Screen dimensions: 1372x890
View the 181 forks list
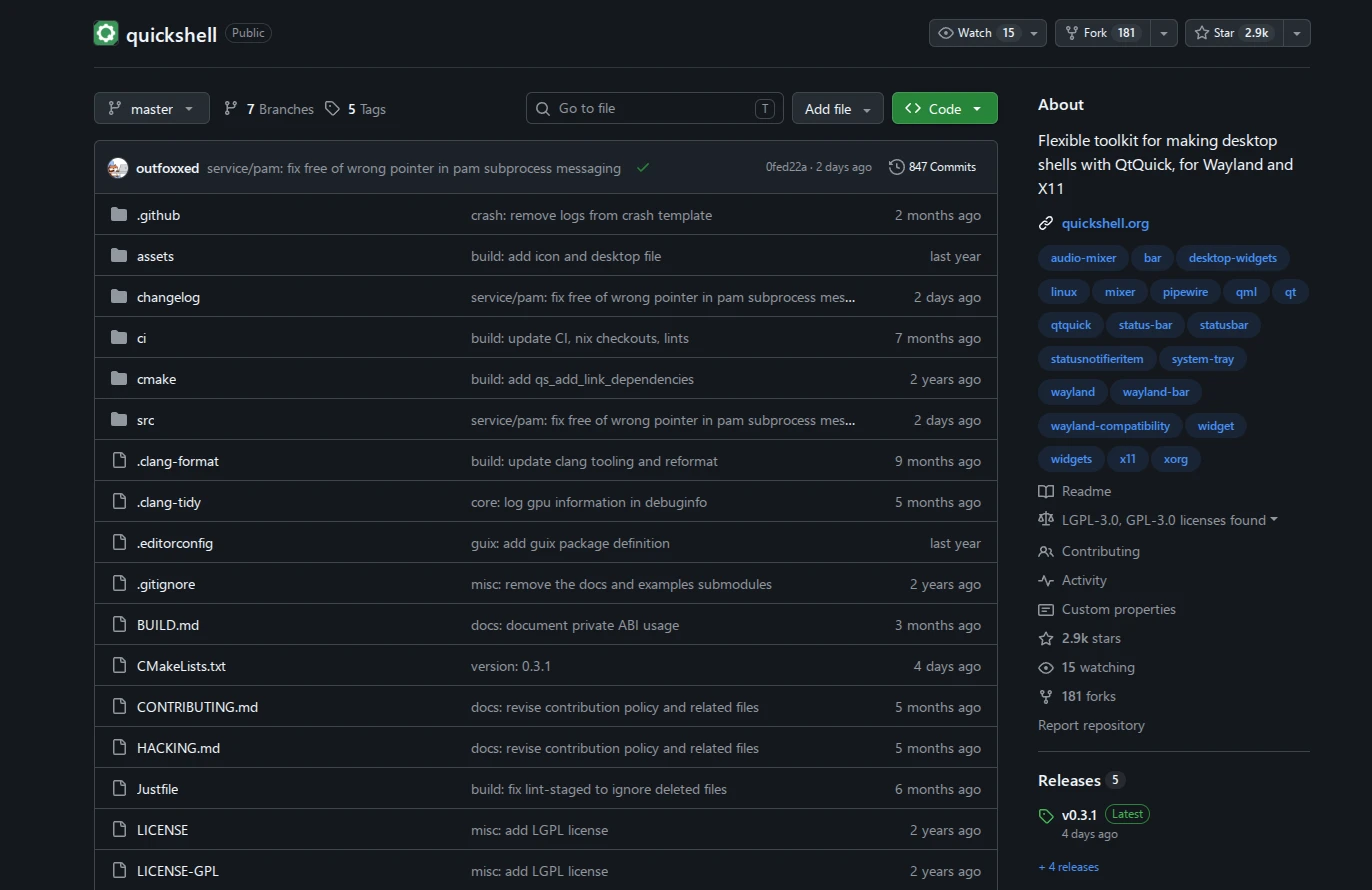coord(1088,696)
